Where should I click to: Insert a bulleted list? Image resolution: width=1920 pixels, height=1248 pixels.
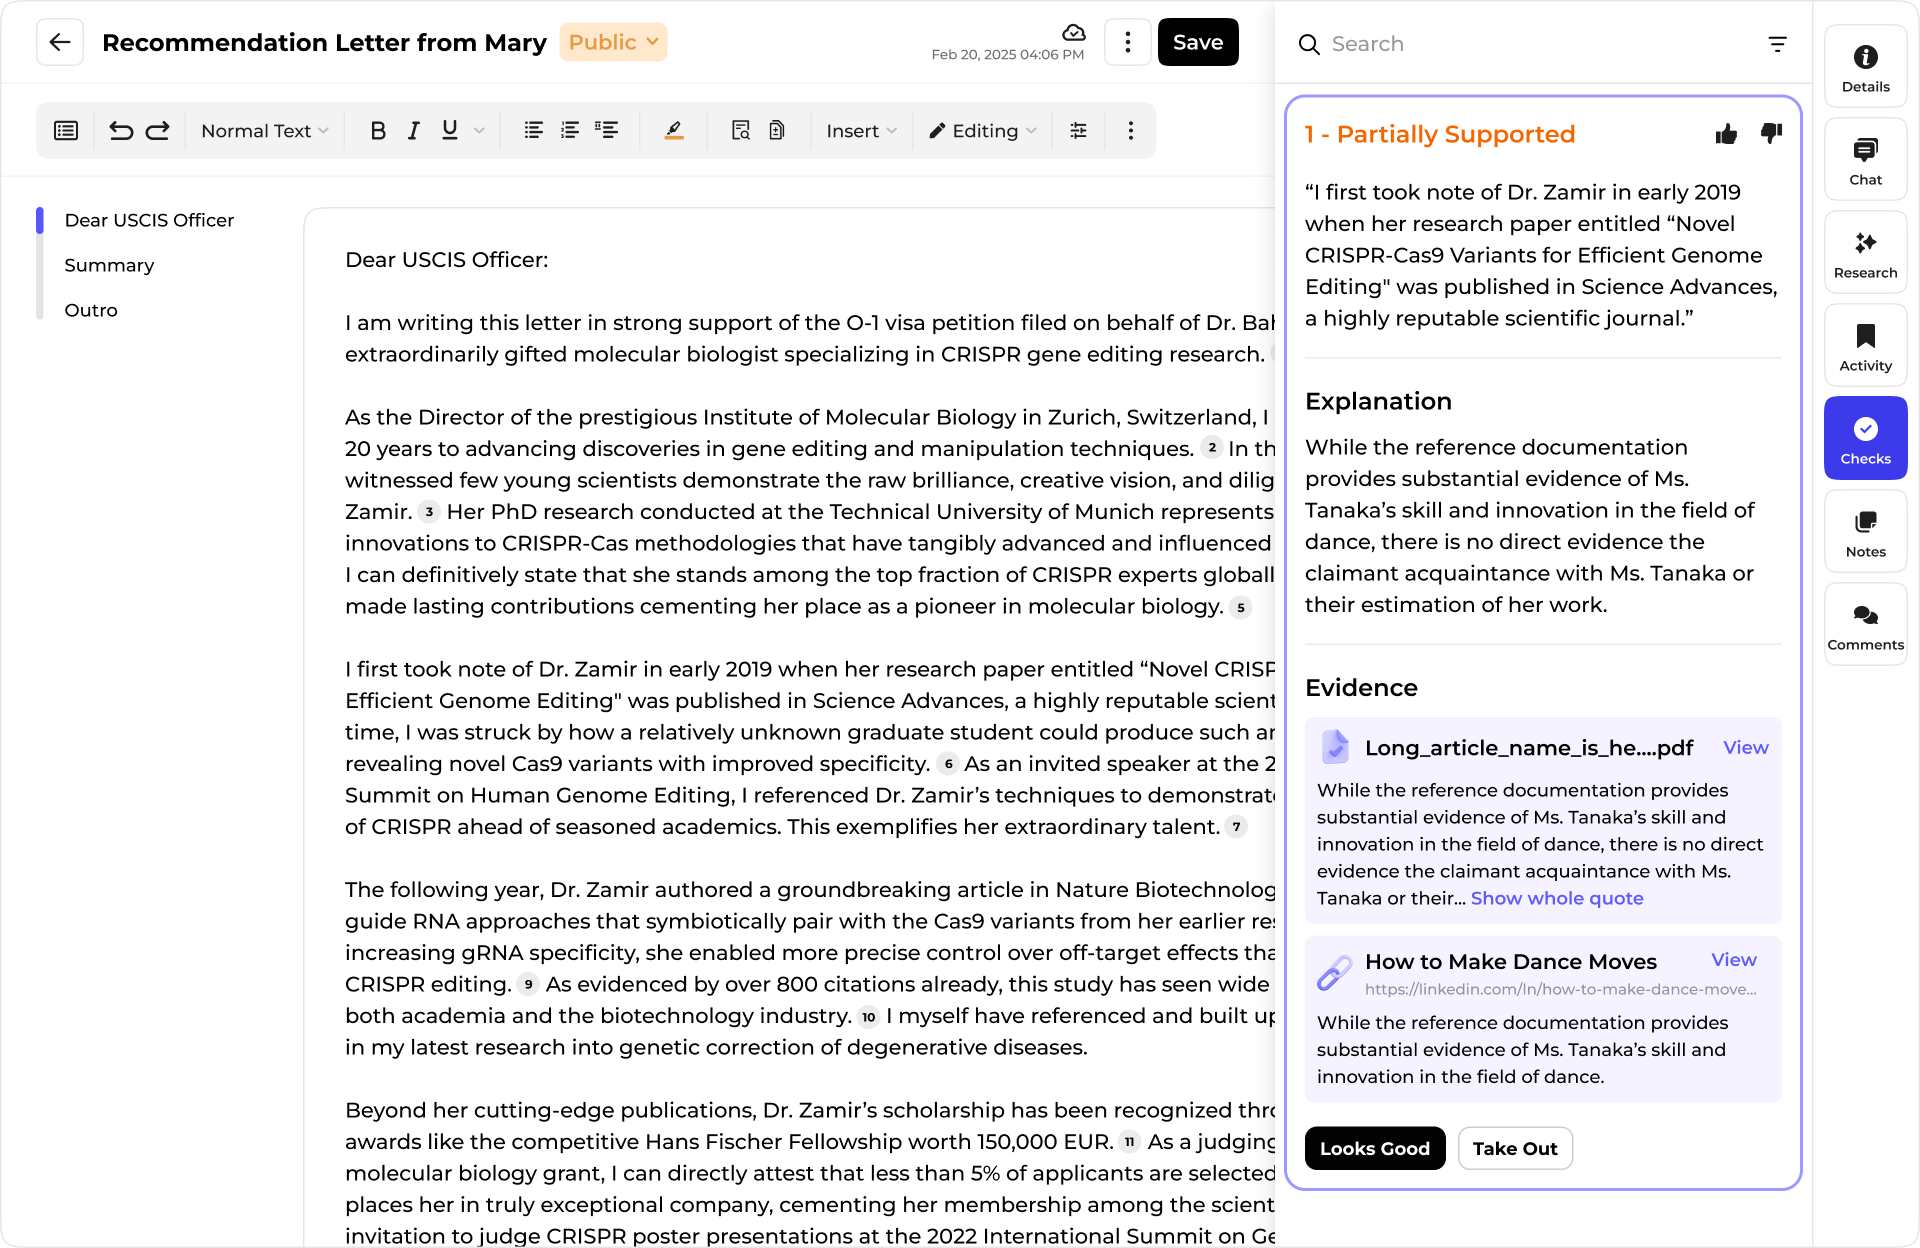pyautogui.click(x=534, y=131)
